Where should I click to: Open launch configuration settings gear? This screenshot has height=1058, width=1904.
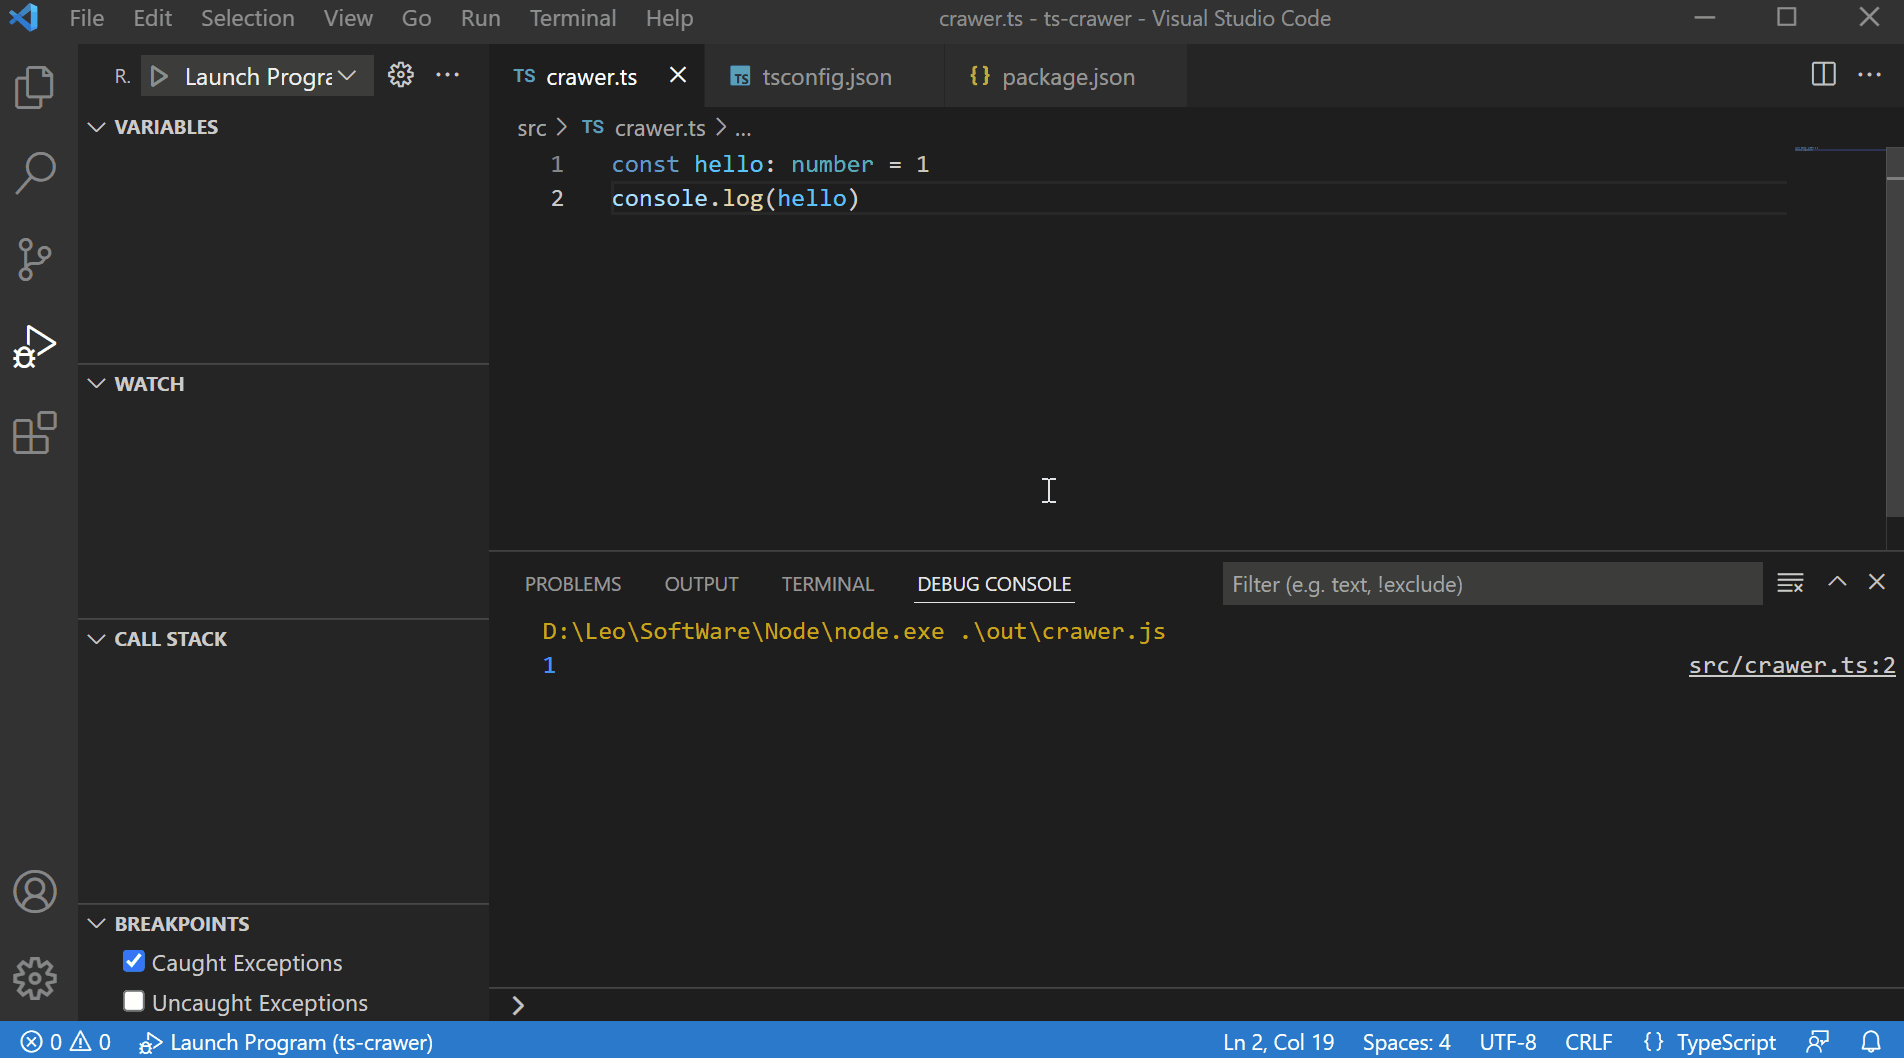click(400, 74)
